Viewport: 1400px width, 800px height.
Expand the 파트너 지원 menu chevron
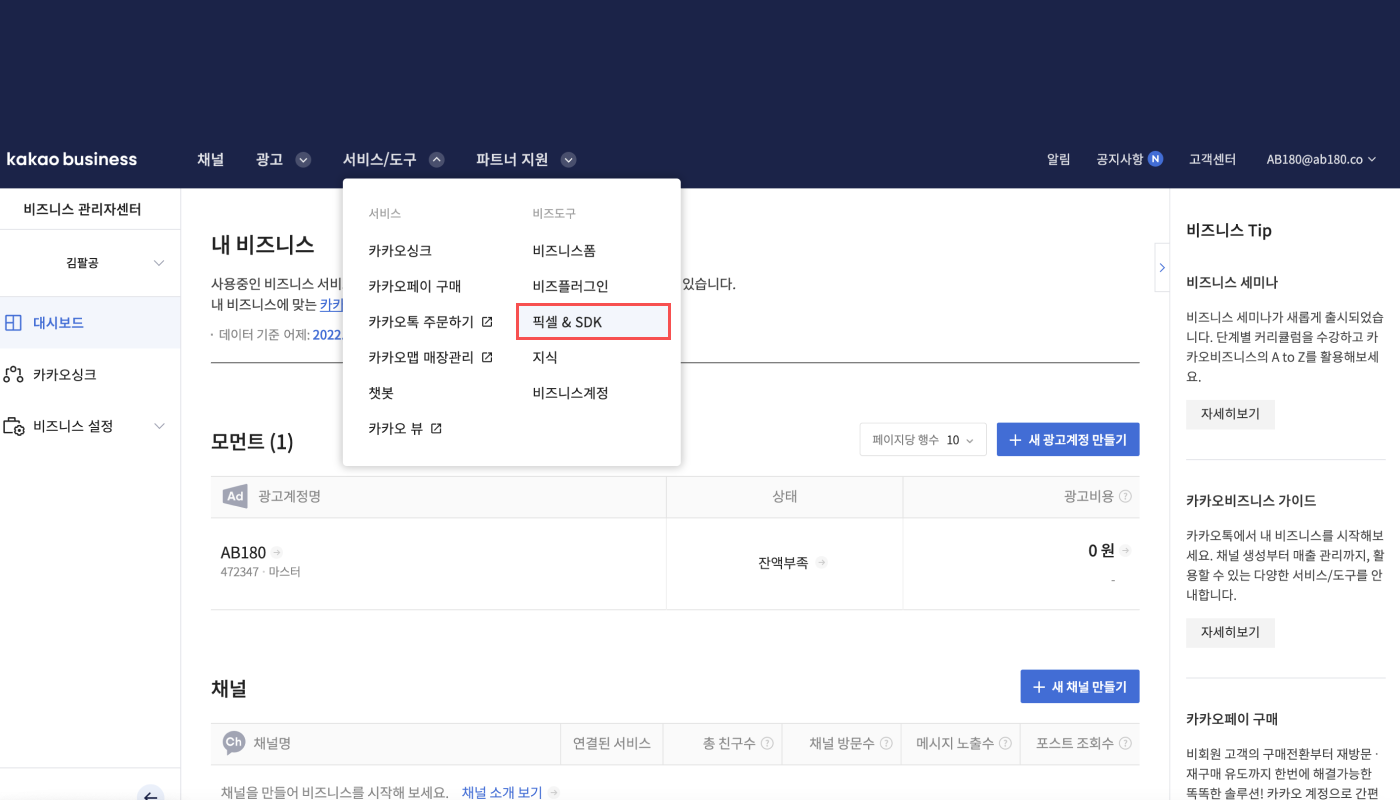568,159
